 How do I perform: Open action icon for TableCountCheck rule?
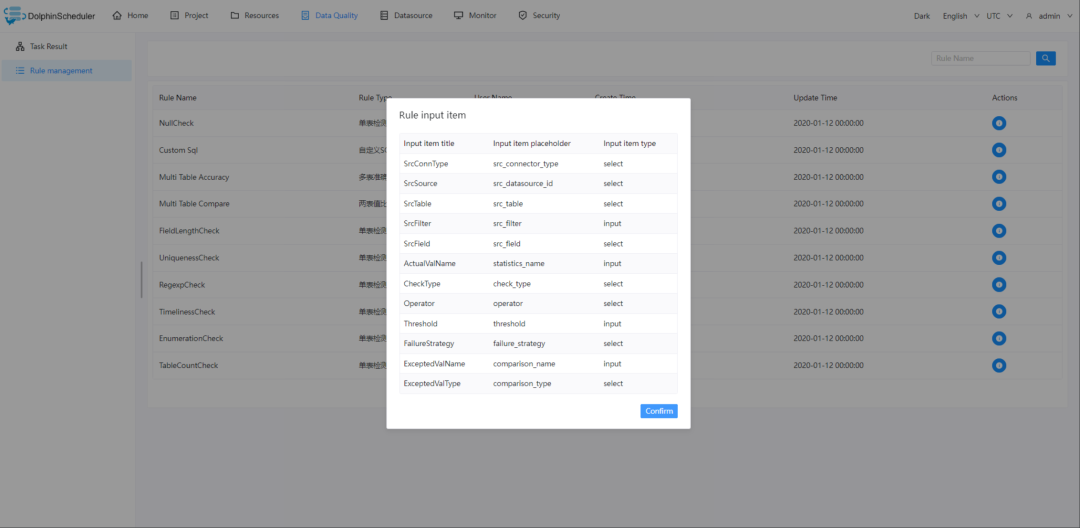pos(999,366)
